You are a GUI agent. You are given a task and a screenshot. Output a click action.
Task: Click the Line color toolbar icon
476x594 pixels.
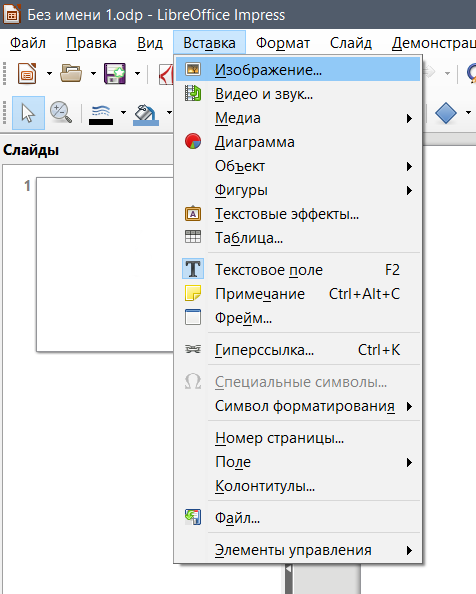[101, 115]
